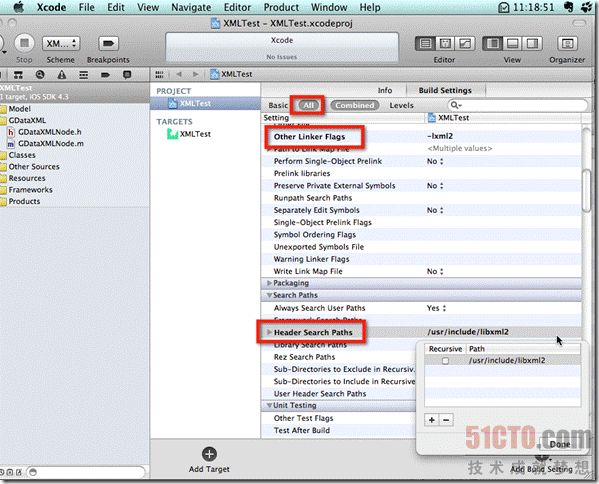Click the Add Target button
Screen dimensions: 599x484
[209, 460]
